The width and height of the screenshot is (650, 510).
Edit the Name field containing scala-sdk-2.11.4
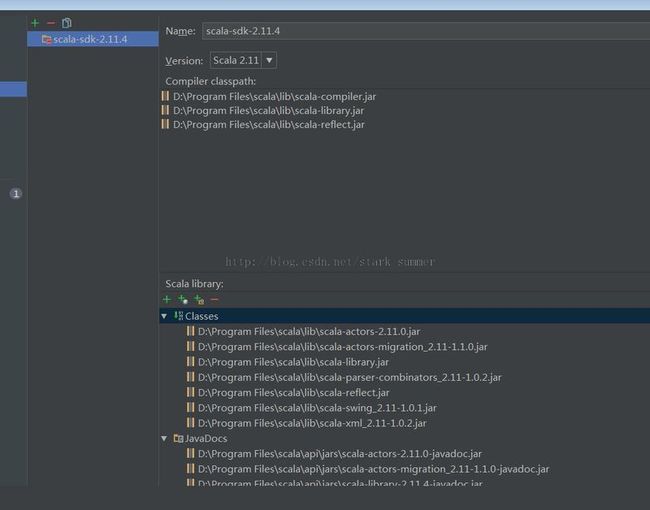coord(426,31)
